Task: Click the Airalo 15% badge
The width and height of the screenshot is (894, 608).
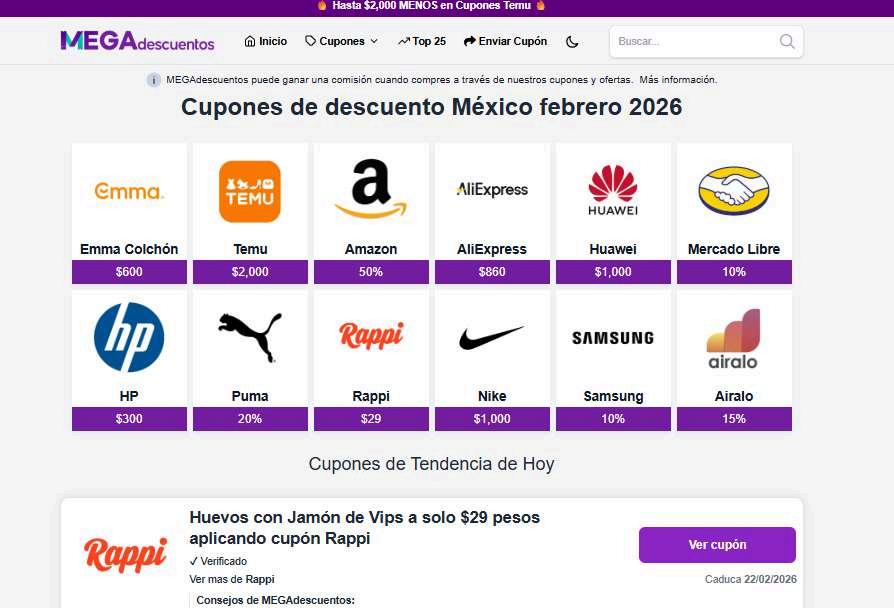Action: point(734,419)
